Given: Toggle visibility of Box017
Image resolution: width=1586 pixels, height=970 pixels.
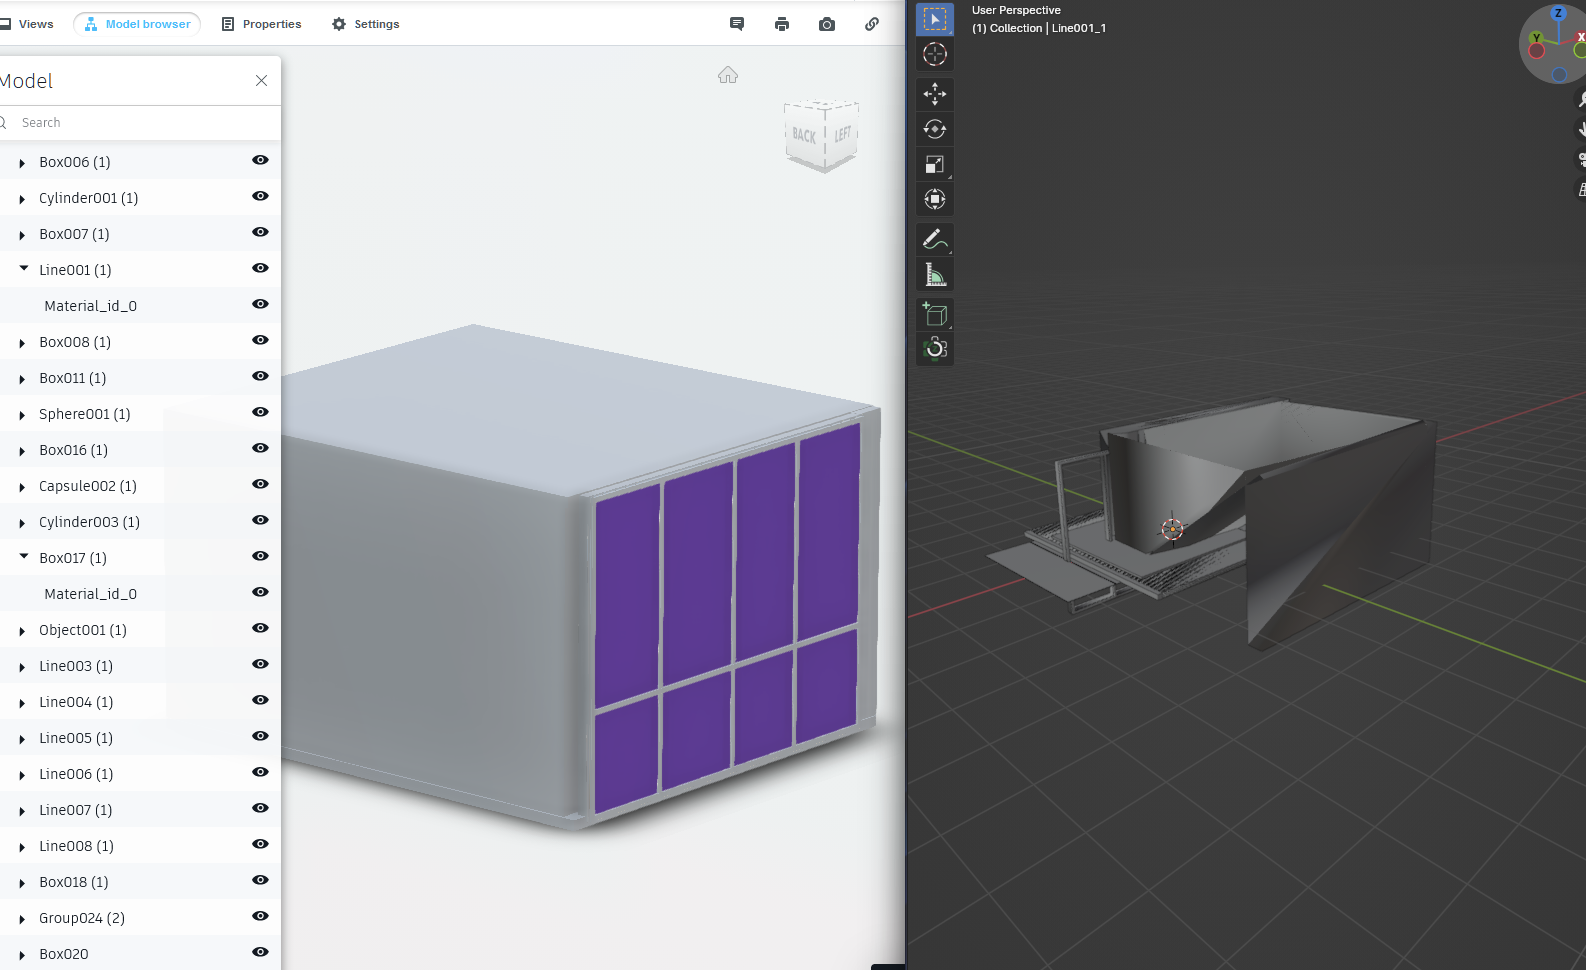Looking at the screenshot, I should (260, 556).
